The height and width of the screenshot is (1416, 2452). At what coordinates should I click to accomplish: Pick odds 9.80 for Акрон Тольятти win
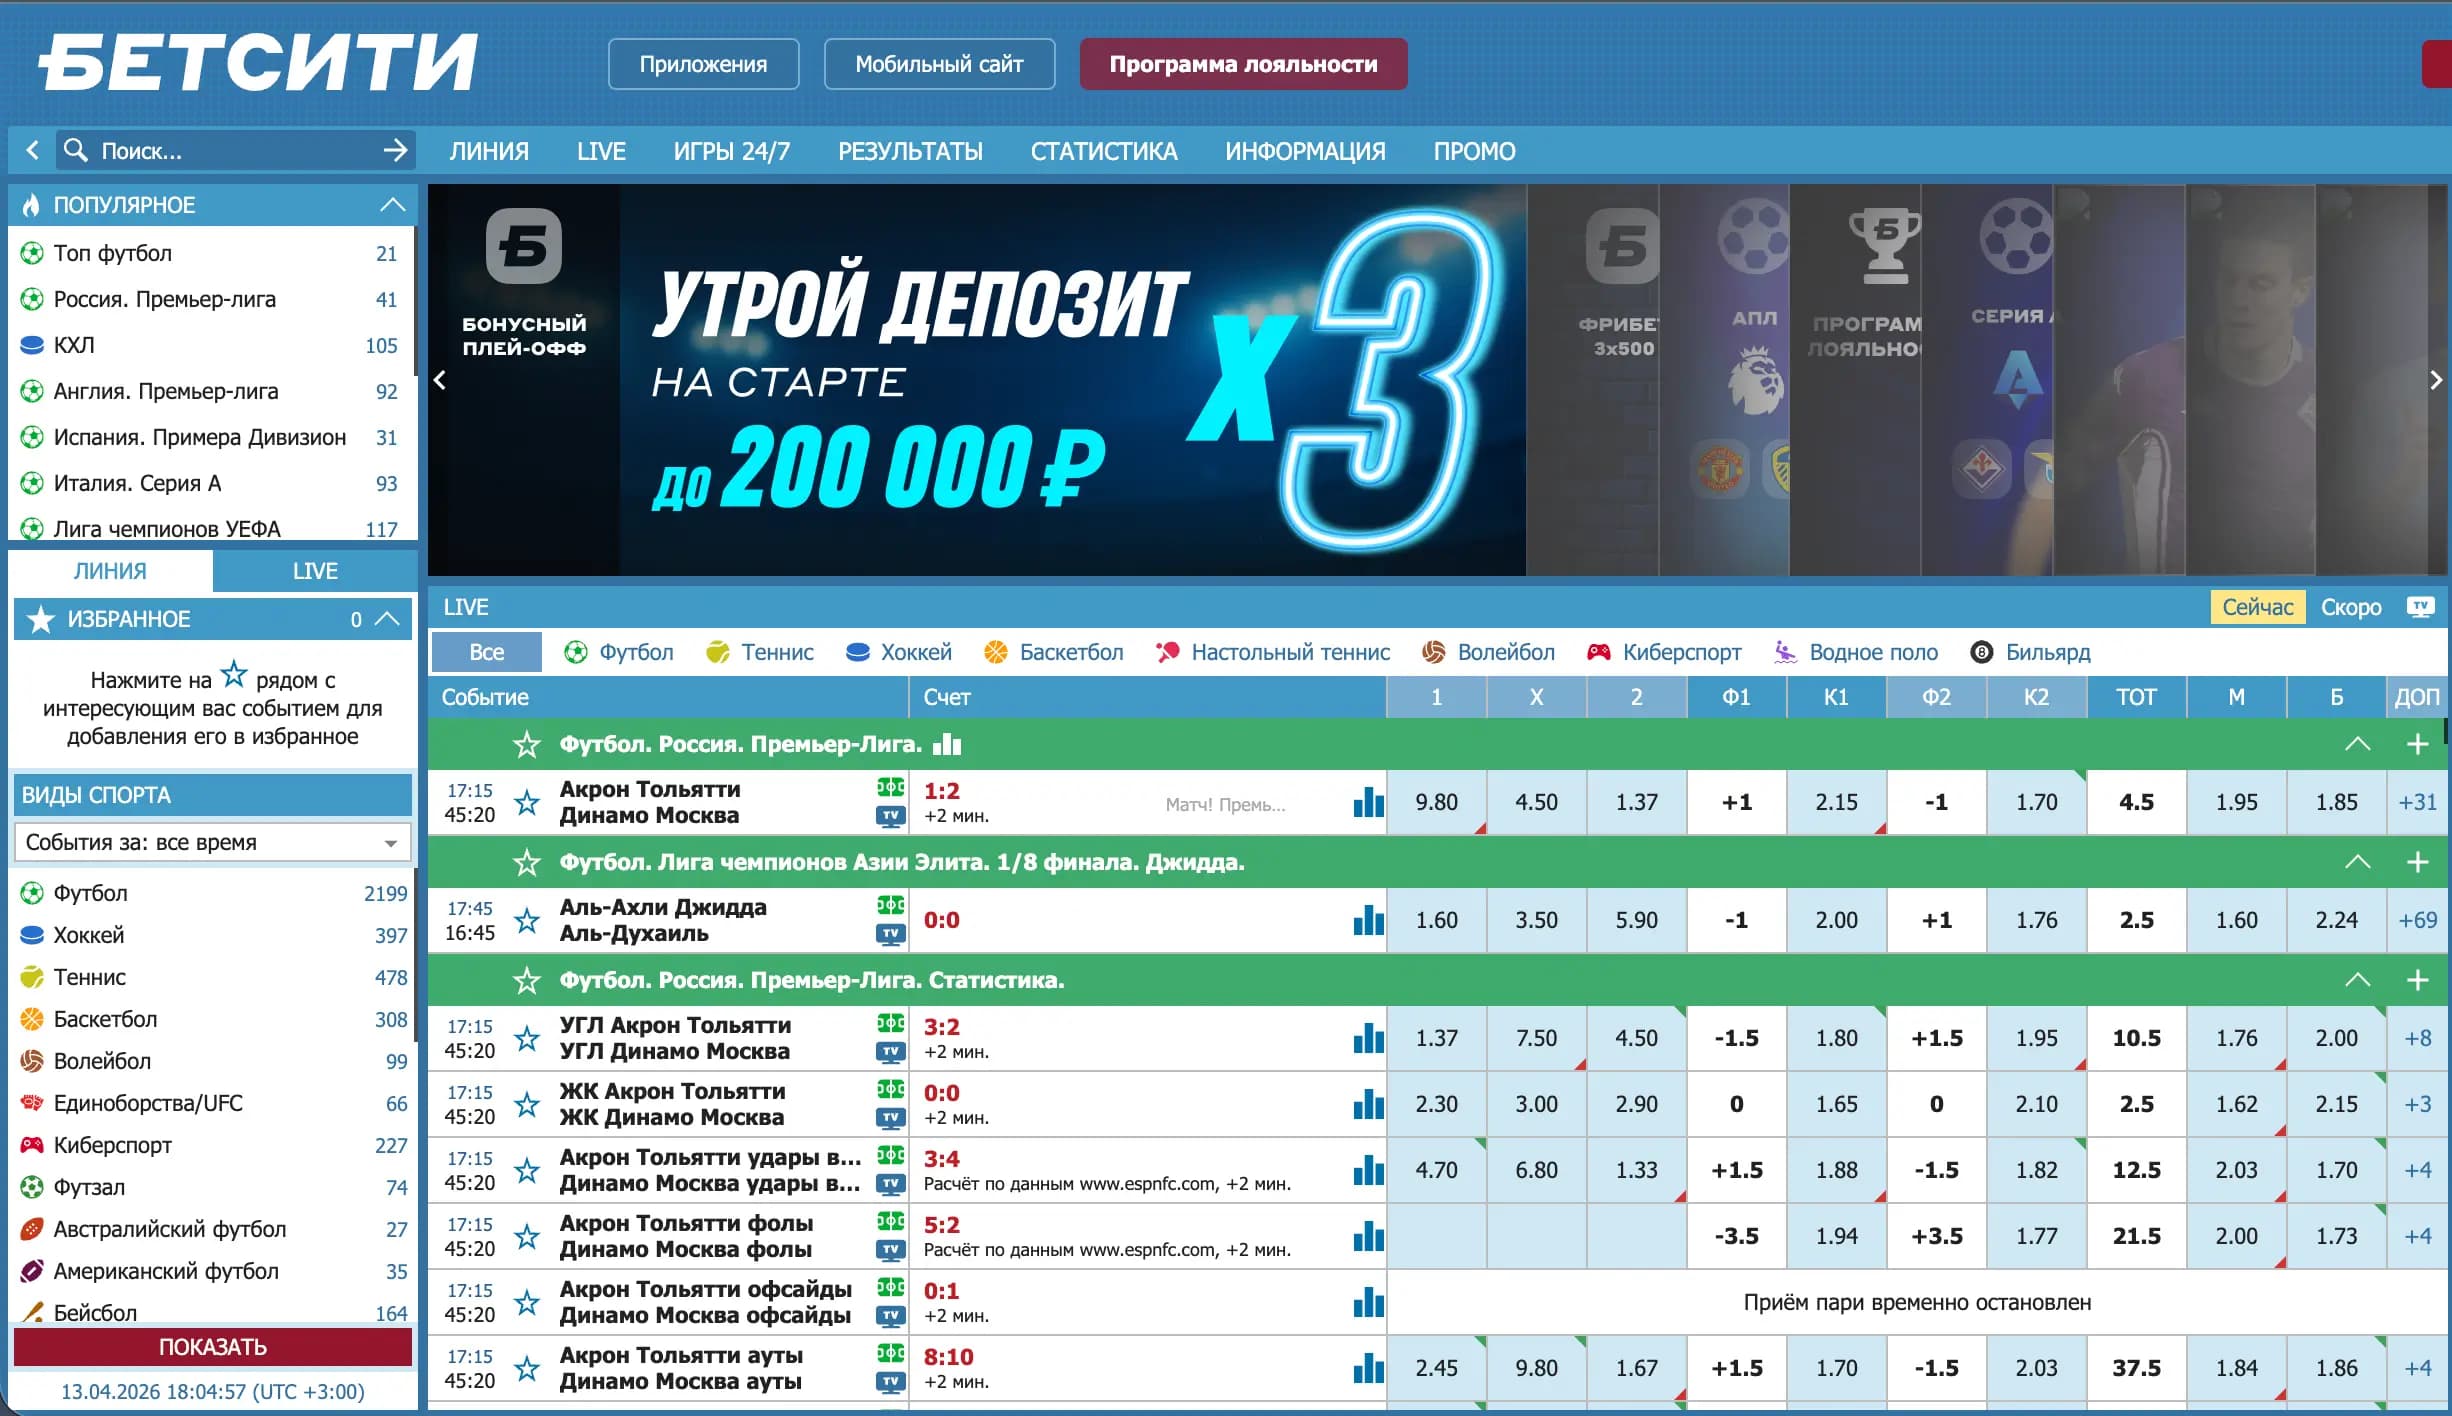(x=1436, y=802)
